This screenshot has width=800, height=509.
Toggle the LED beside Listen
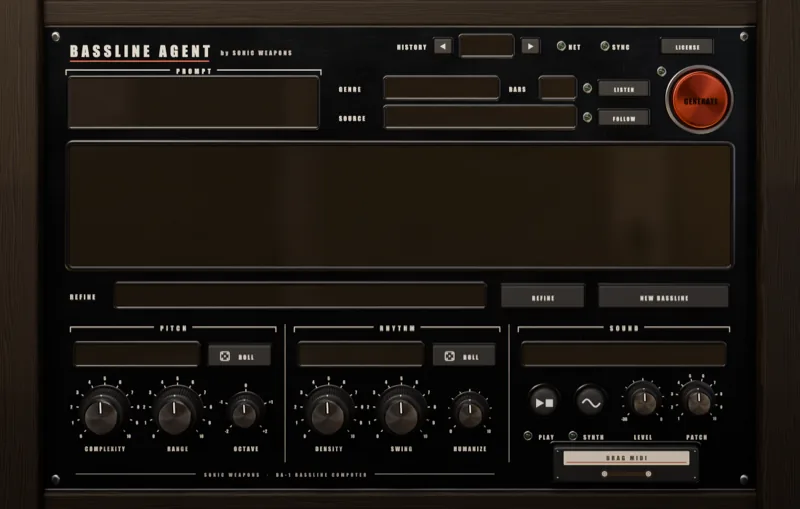coord(587,88)
